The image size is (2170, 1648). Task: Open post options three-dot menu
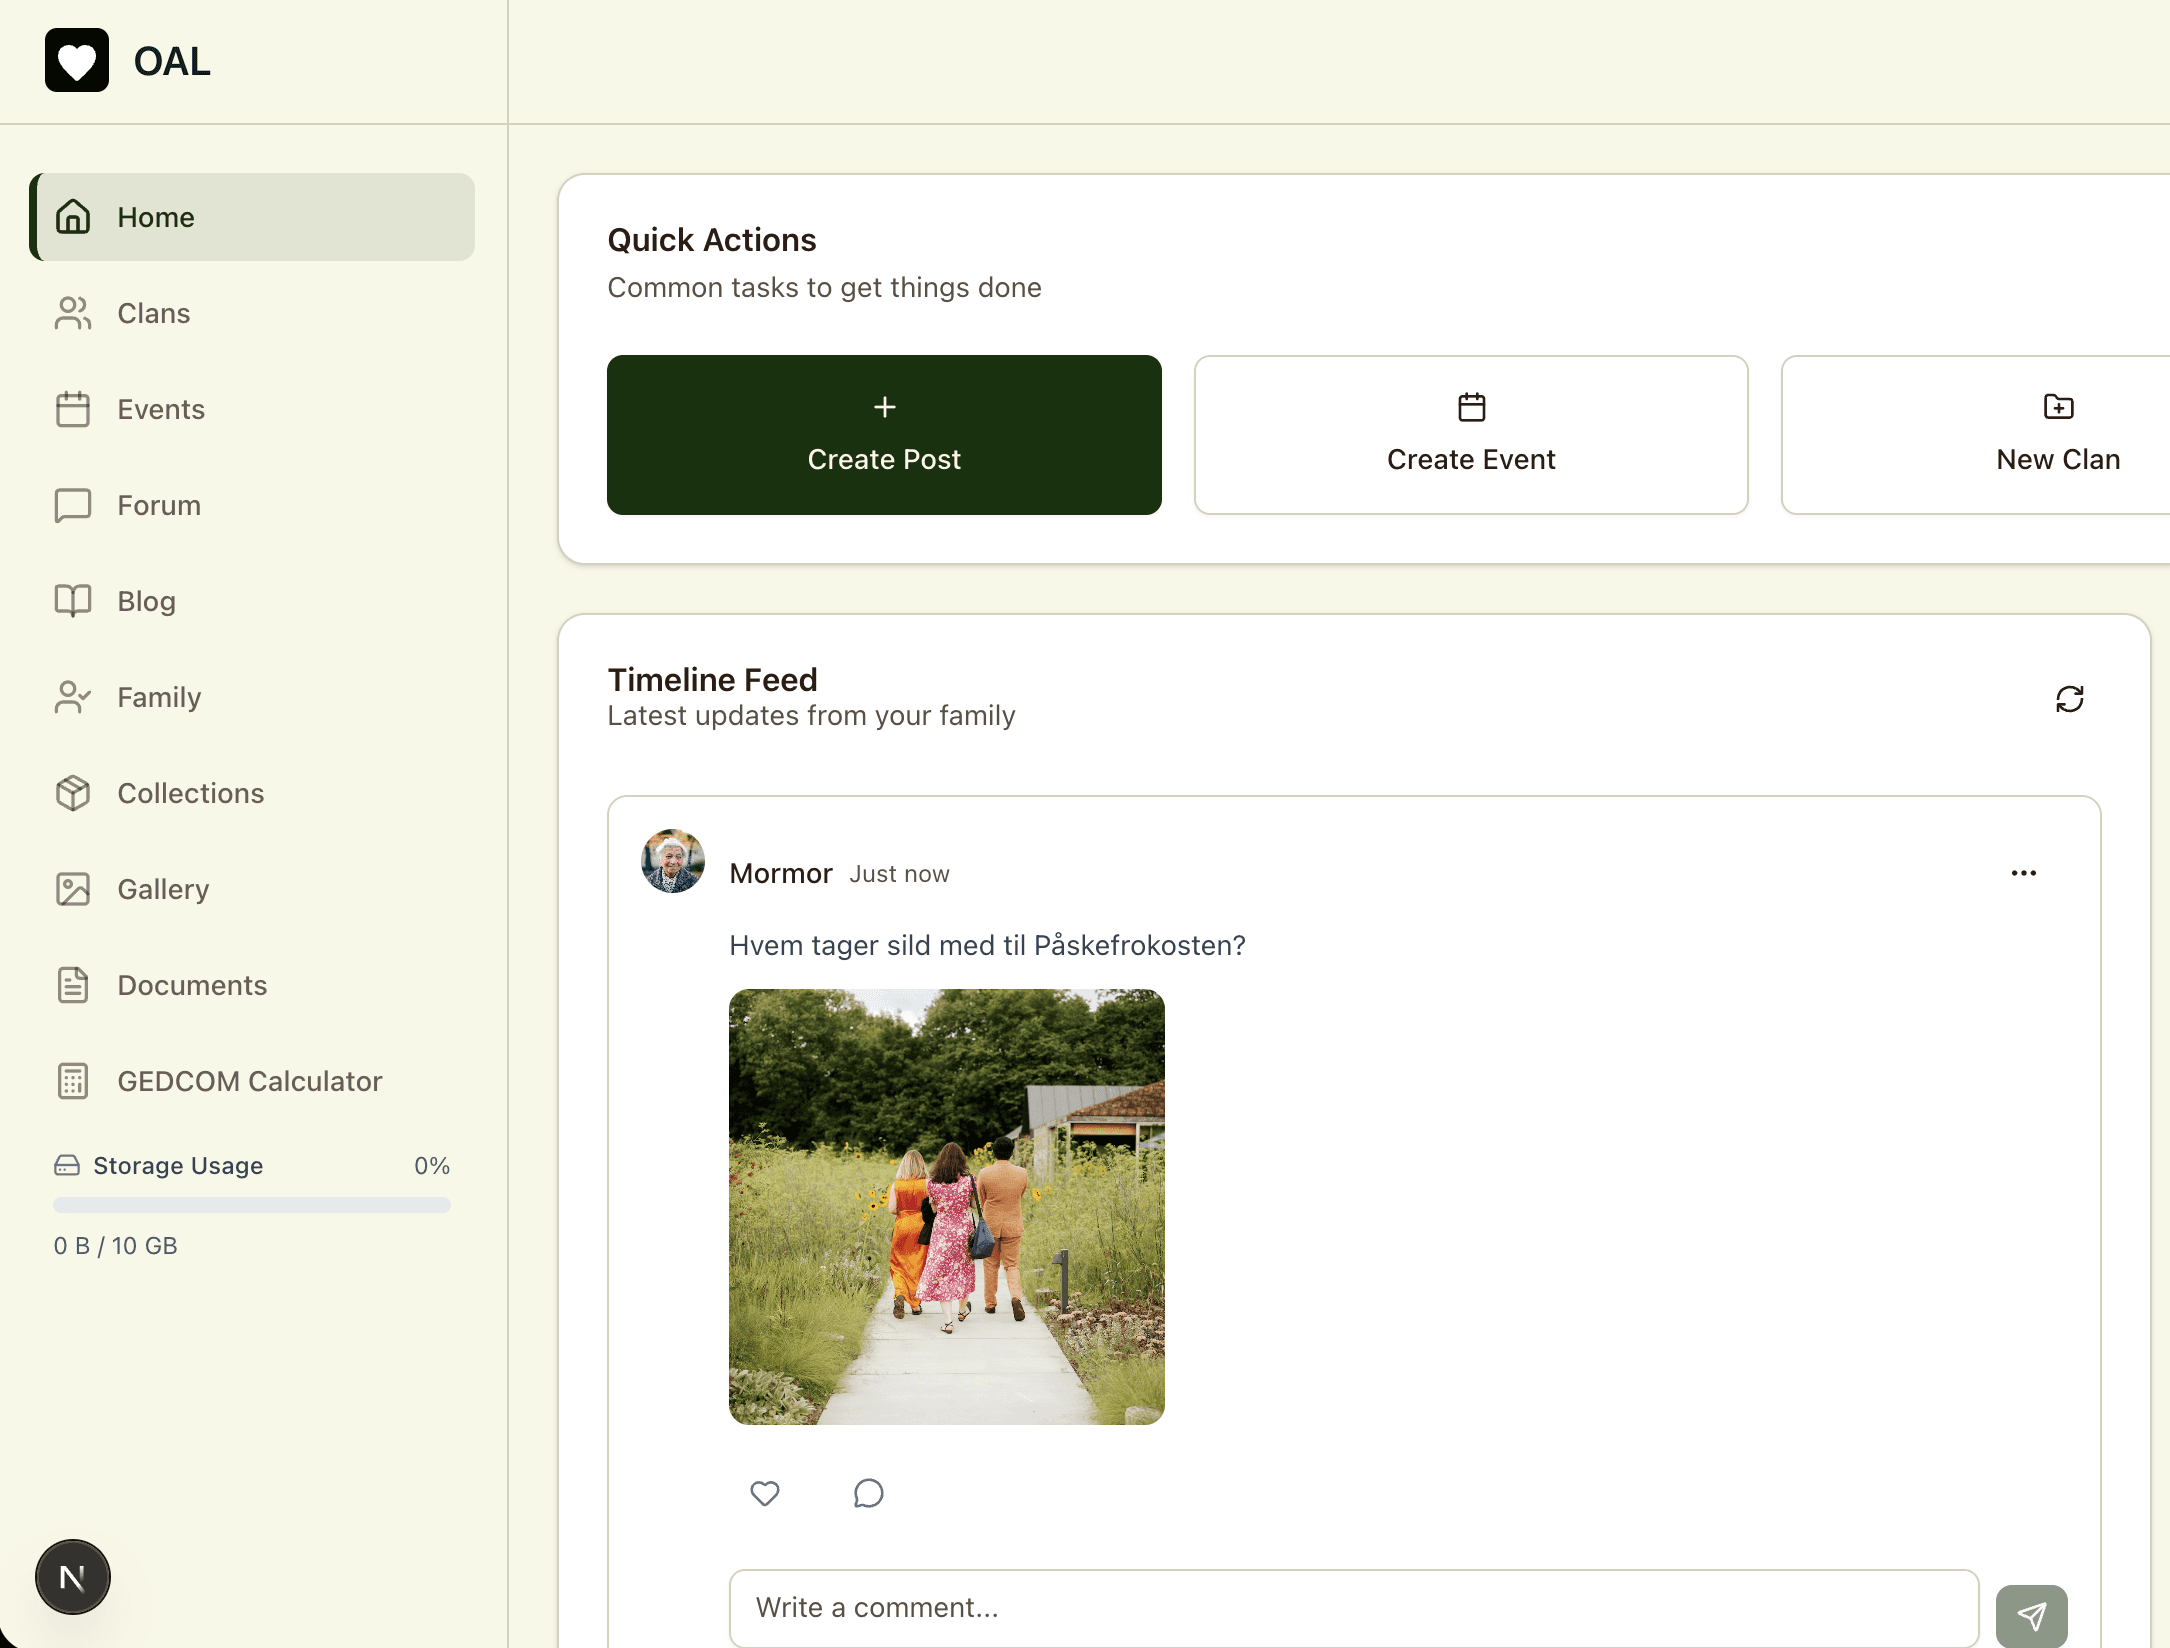click(2023, 873)
